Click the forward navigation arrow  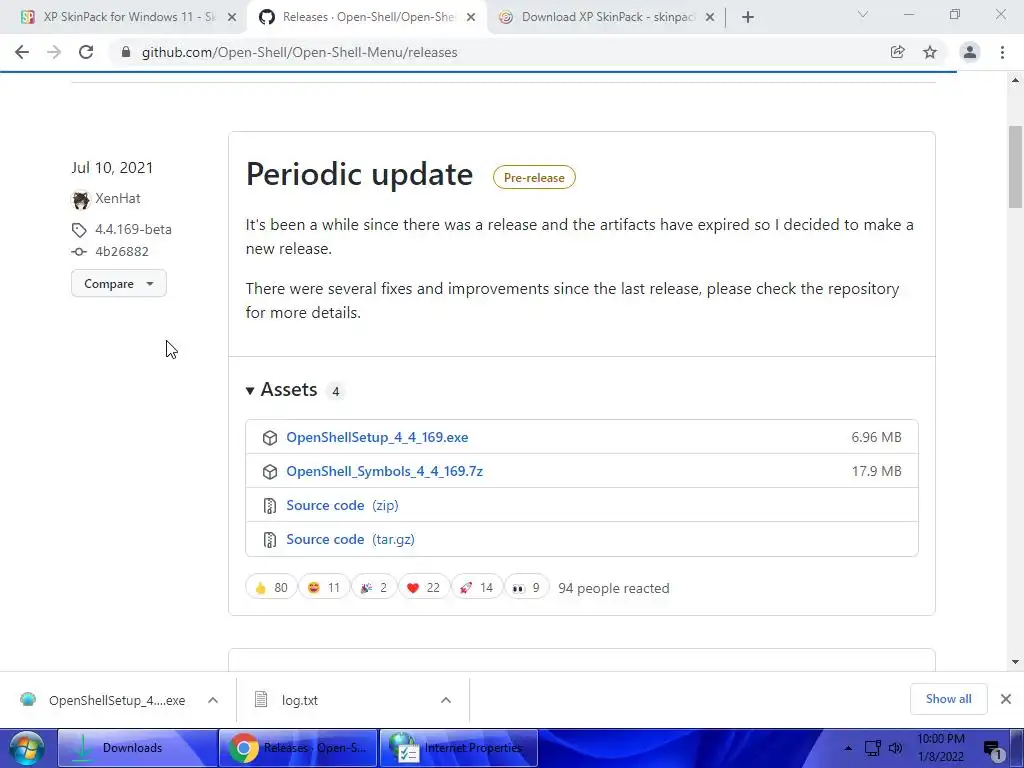click(x=54, y=52)
